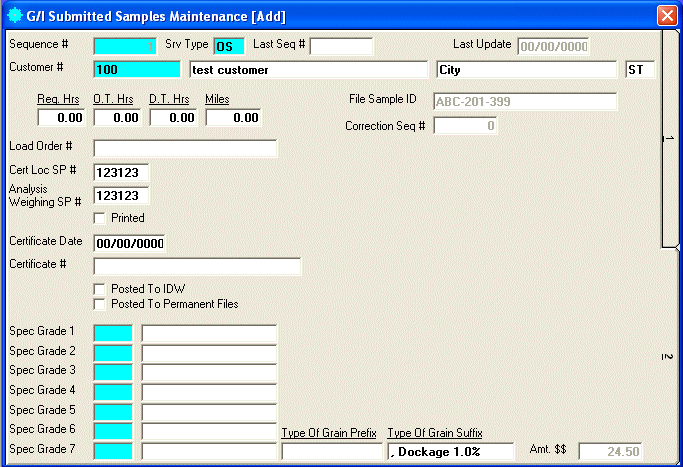This screenshot has width=683, height=467.
Task: Click the Customer # field containing 100
Action: 136,69
